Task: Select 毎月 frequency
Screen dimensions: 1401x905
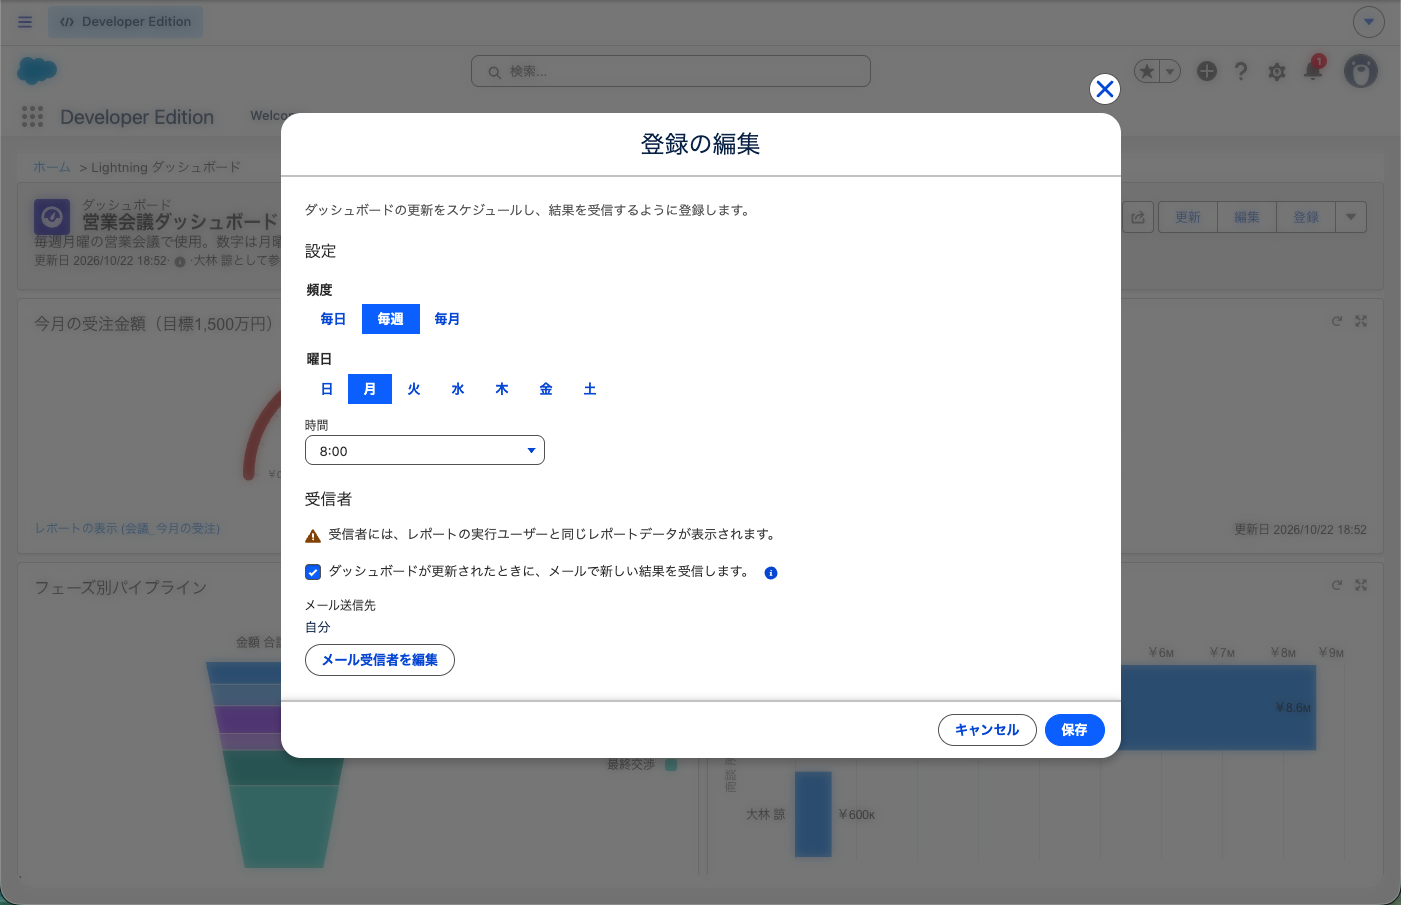Action: point(447,319)
